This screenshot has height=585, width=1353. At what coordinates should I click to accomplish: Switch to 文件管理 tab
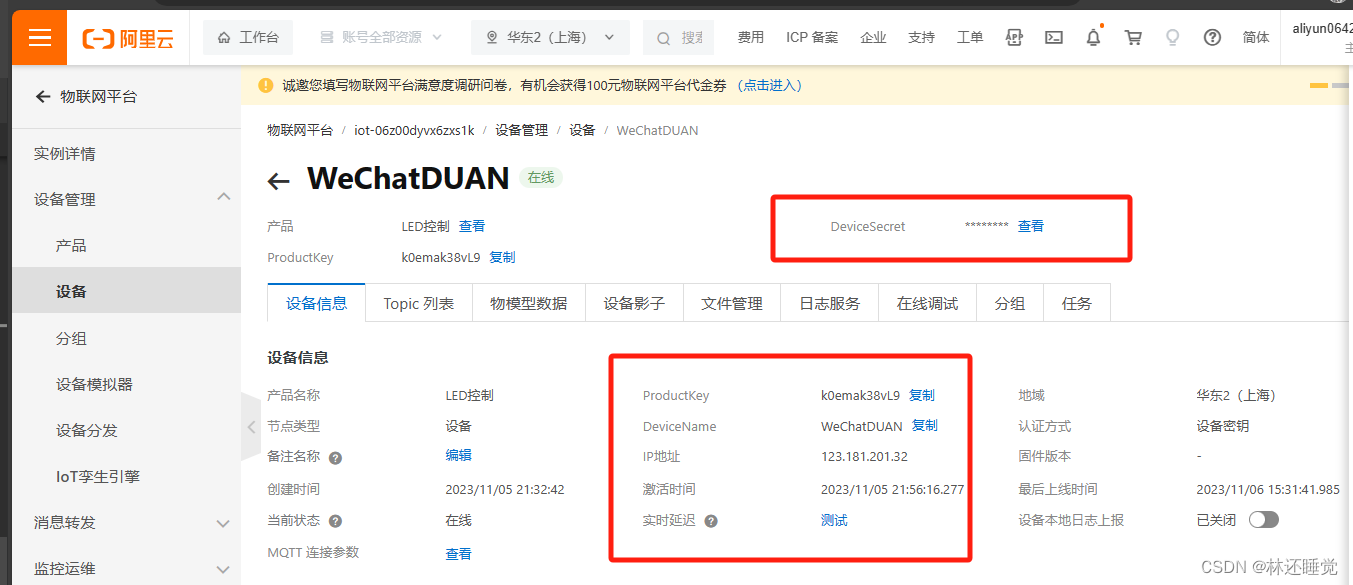pos(732,303)
